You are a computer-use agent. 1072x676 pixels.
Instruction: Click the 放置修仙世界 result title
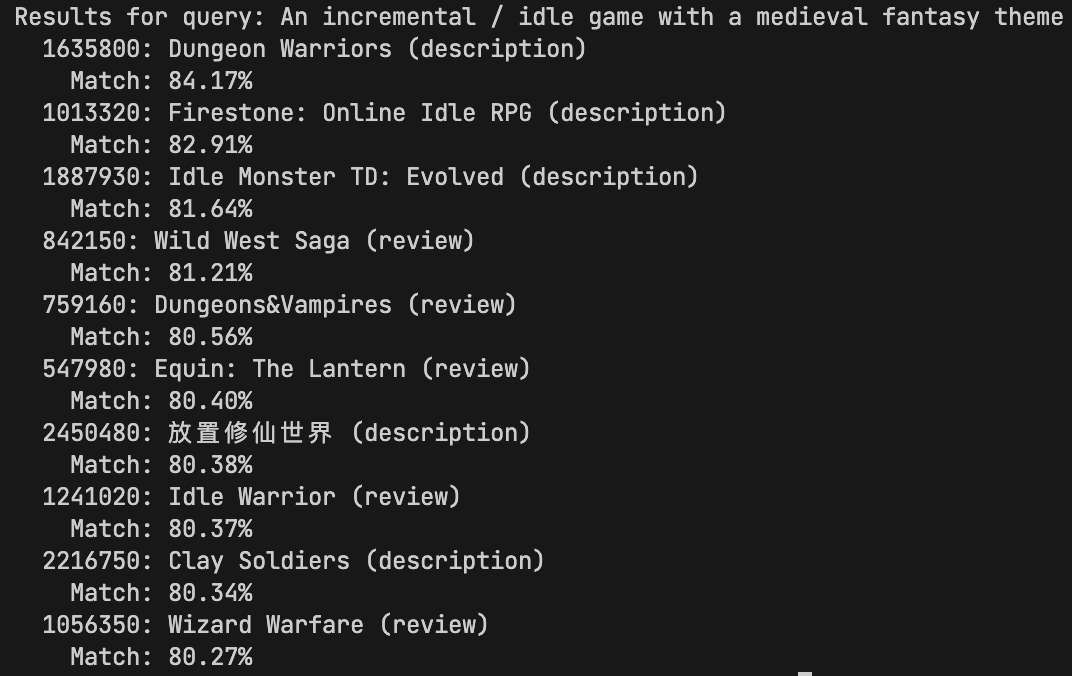[x=250, y=433]
